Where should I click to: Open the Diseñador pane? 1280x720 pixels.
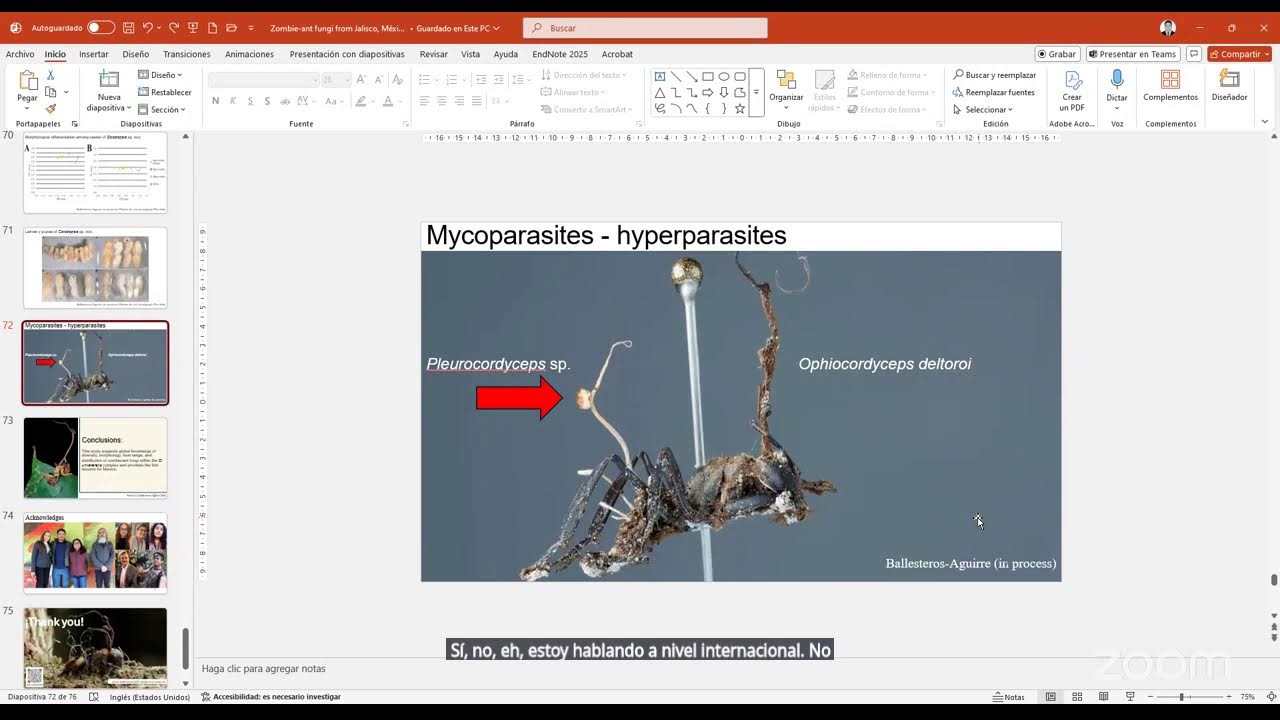1229,86
